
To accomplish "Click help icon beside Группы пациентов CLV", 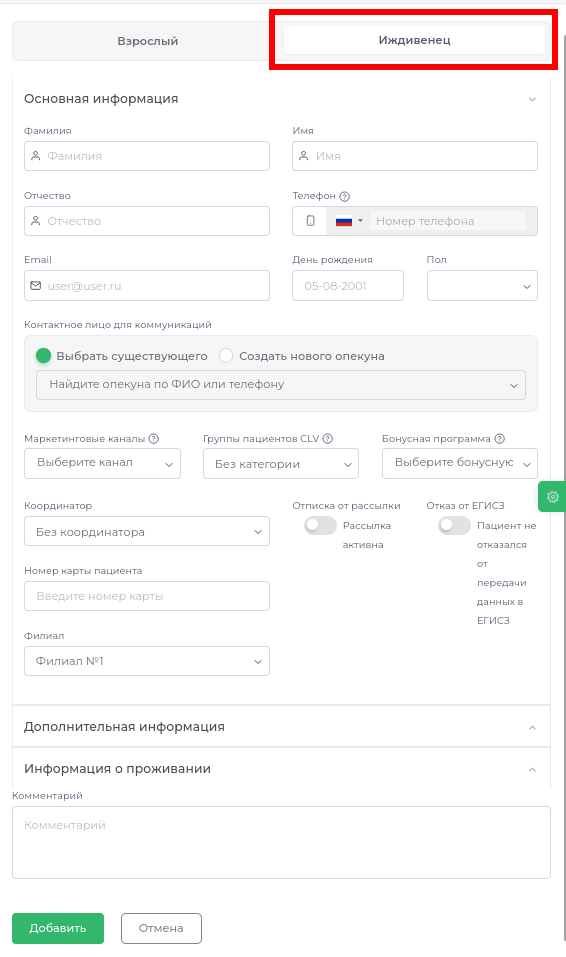I will tap(328, 439).
